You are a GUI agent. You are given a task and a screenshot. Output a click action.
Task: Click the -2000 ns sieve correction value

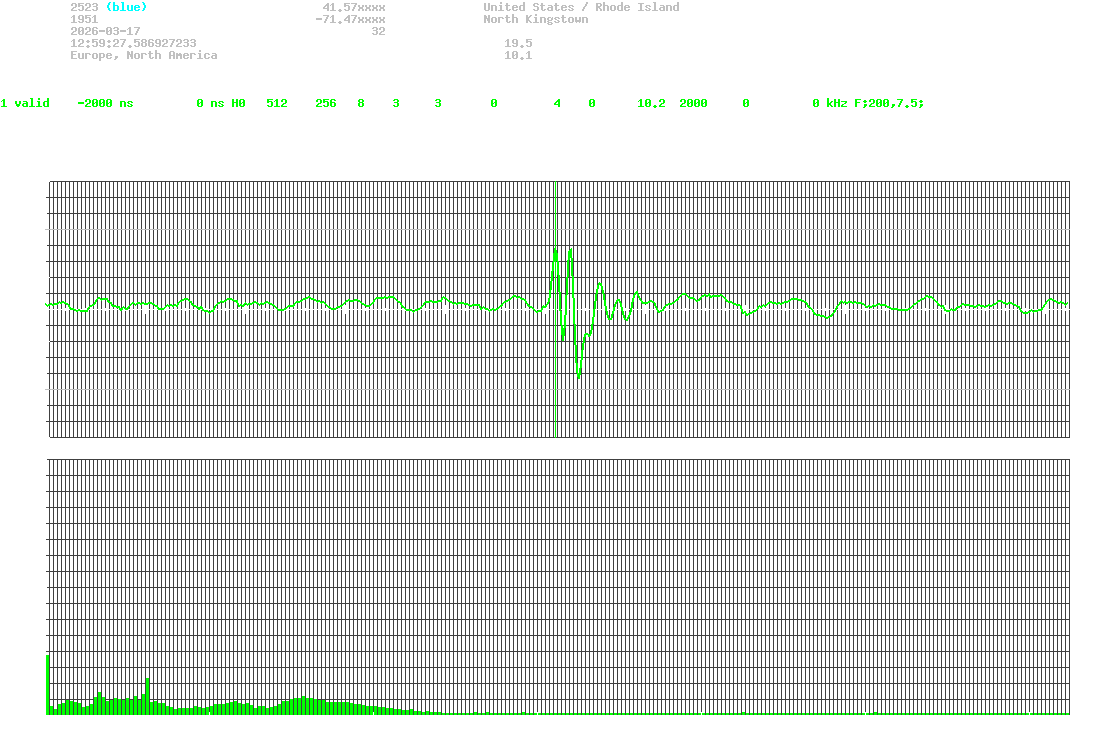tap(105, 103)
